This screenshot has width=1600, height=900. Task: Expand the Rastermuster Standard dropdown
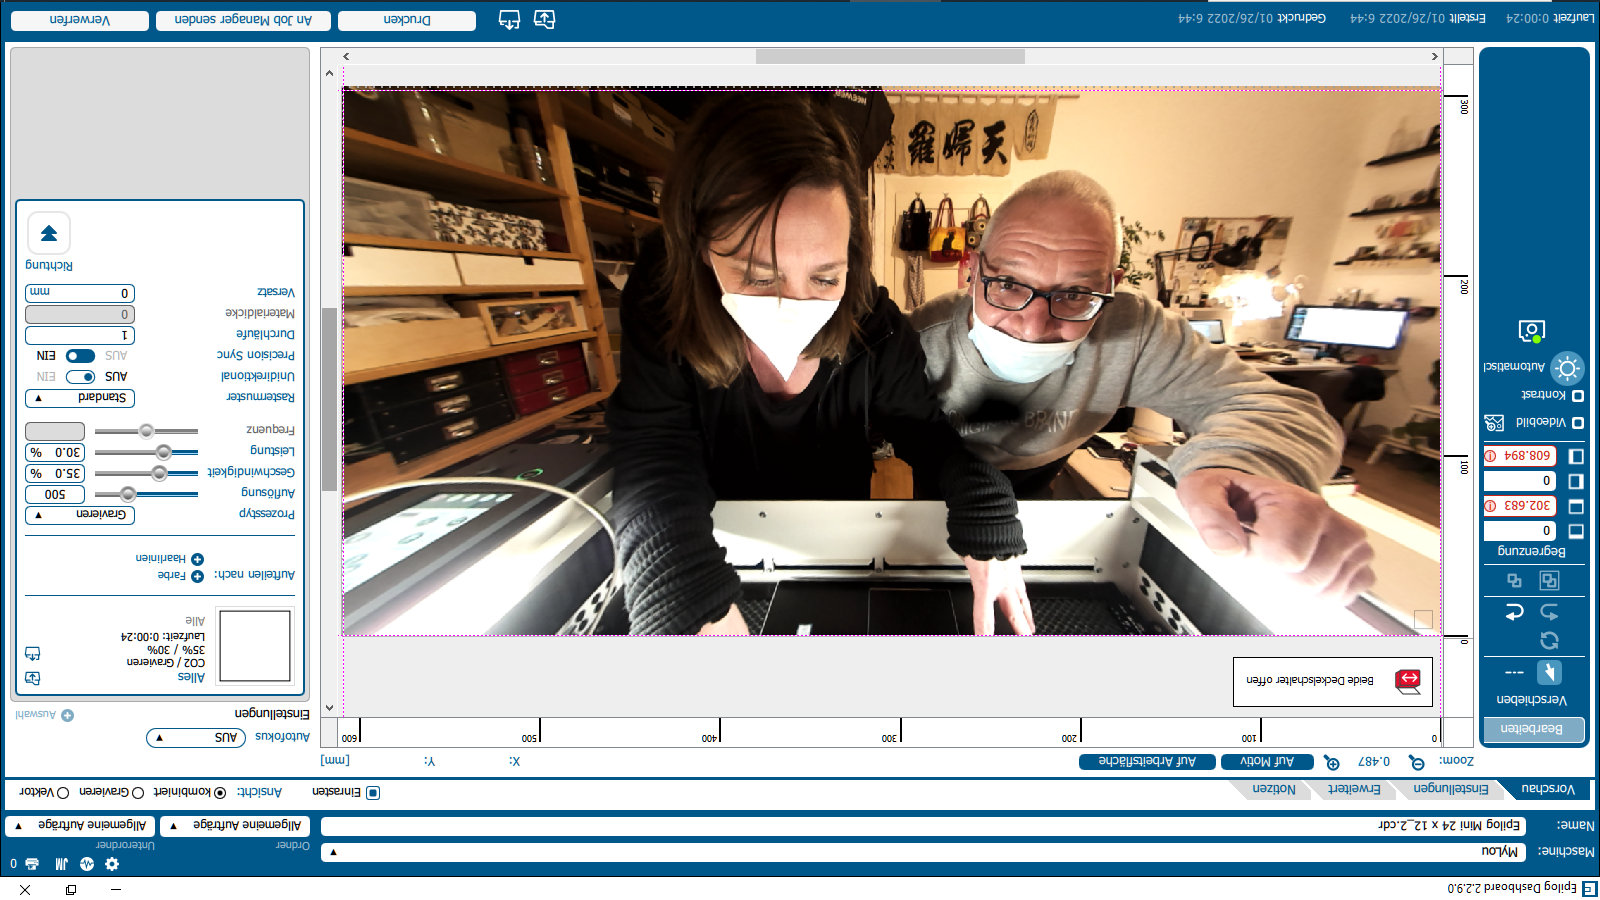[80, 398]
